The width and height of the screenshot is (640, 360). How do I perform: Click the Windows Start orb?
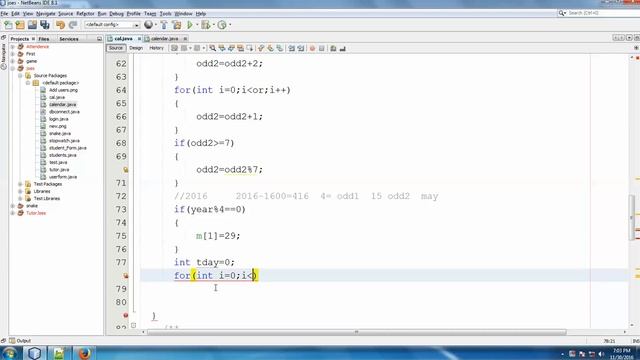click(x=9, y=353)
